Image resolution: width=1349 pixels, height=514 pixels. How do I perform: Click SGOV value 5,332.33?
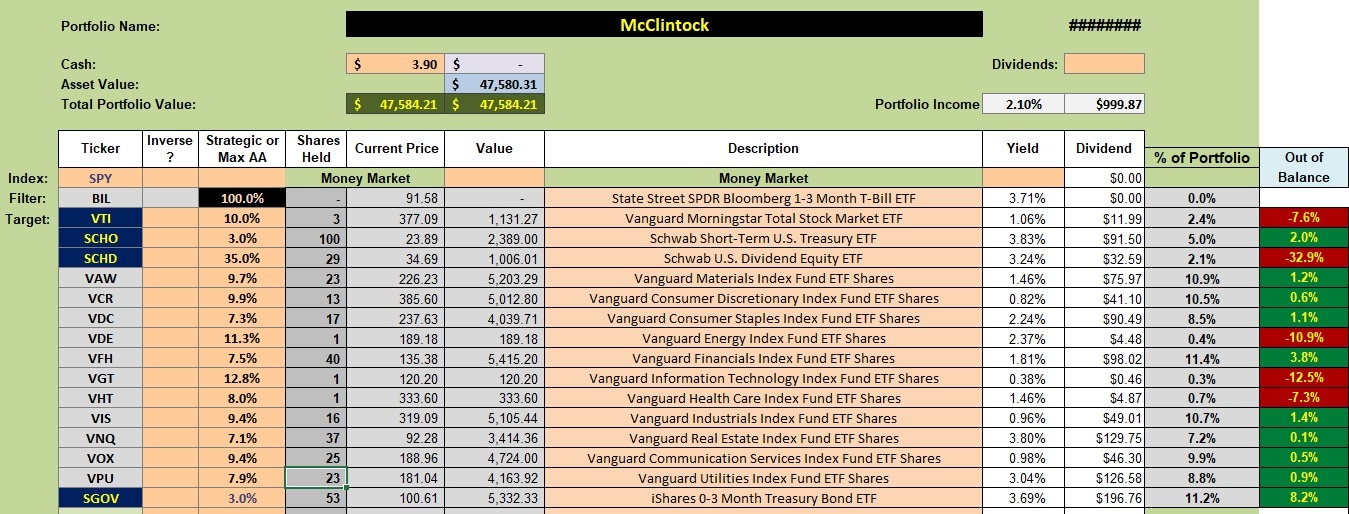click(x=495, y=498)
